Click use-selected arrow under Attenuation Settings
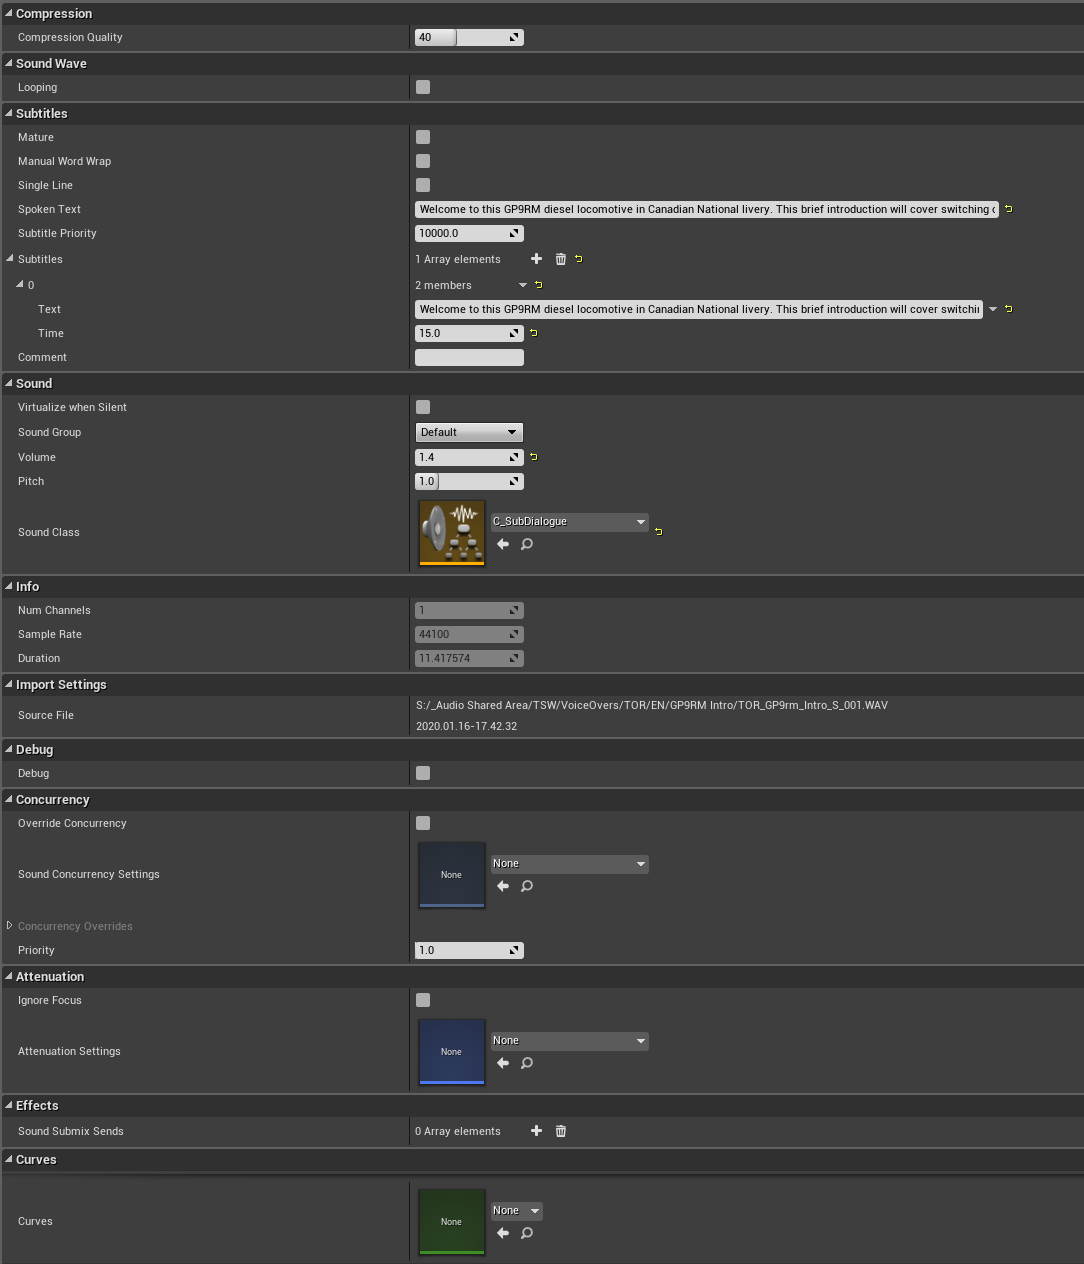The image size is (1084, 1264). (x=503, y=1063)
